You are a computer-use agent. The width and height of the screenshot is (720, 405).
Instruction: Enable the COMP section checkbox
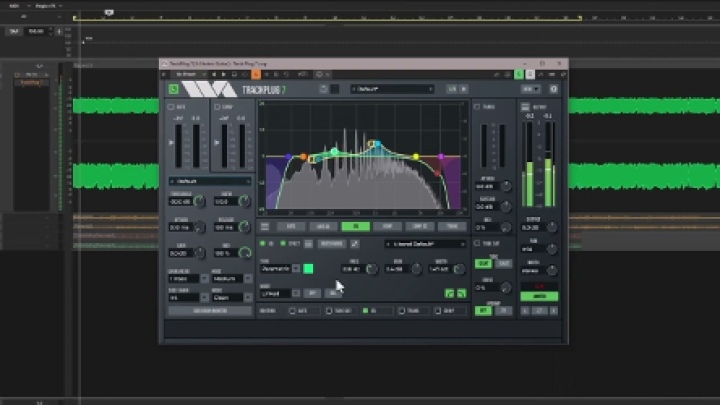(x=217, y=107)
